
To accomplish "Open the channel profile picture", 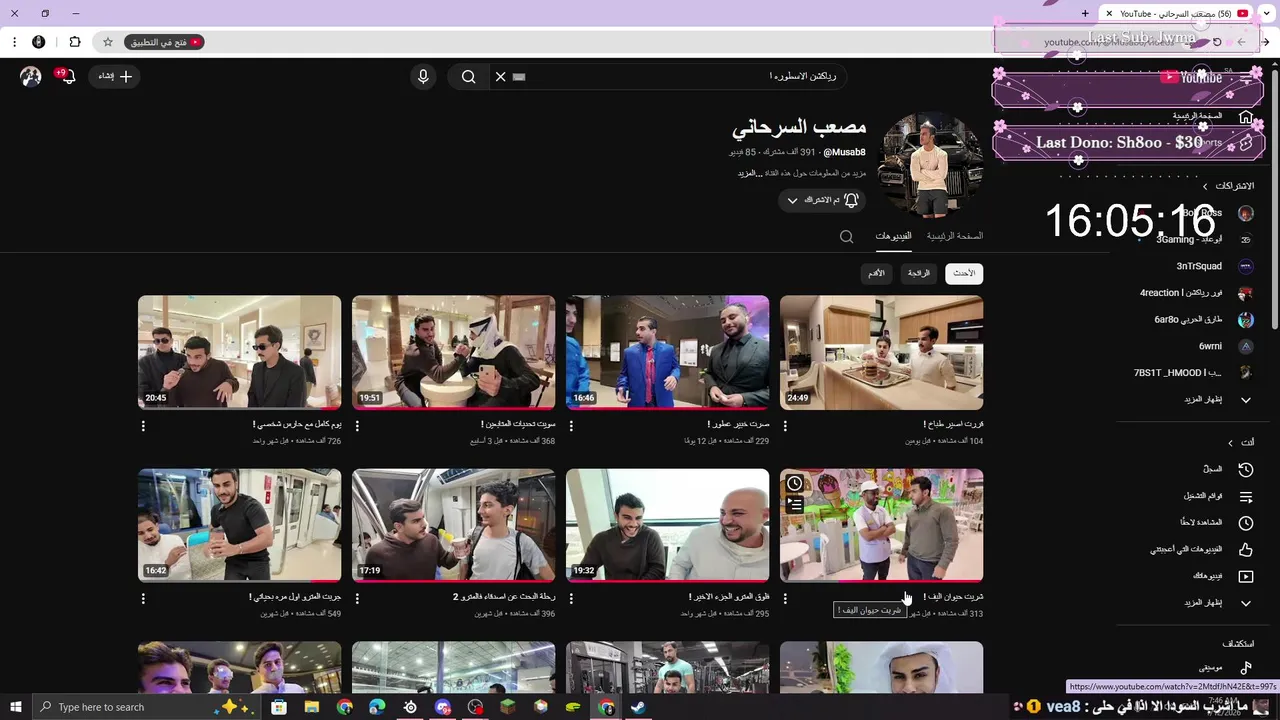I will pyautogui.click(x=931, y=165).
